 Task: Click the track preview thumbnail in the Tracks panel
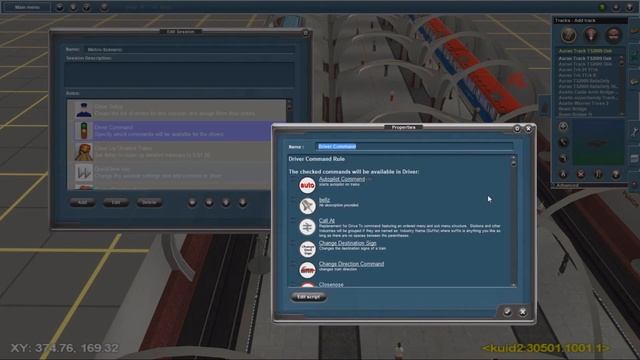tap(598, 142)
